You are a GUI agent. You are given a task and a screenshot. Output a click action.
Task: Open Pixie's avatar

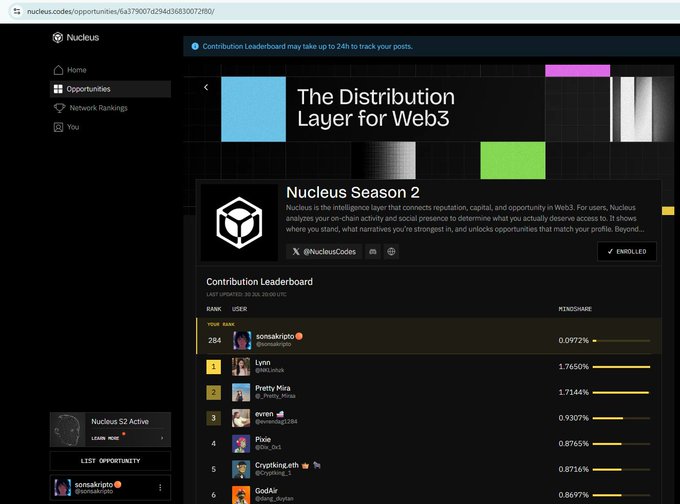241,444
